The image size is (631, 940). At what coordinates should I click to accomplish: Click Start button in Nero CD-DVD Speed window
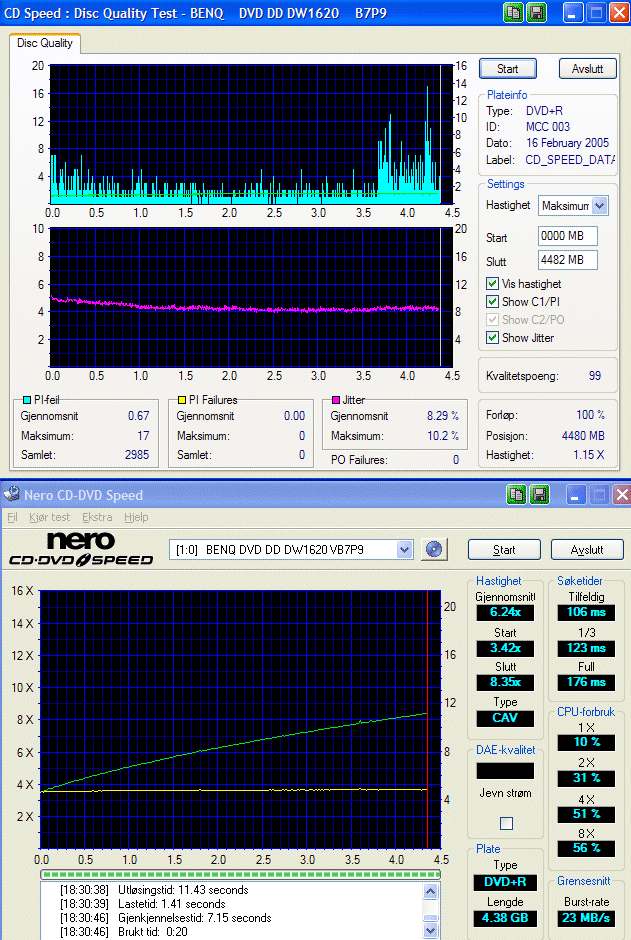(504, 550)
